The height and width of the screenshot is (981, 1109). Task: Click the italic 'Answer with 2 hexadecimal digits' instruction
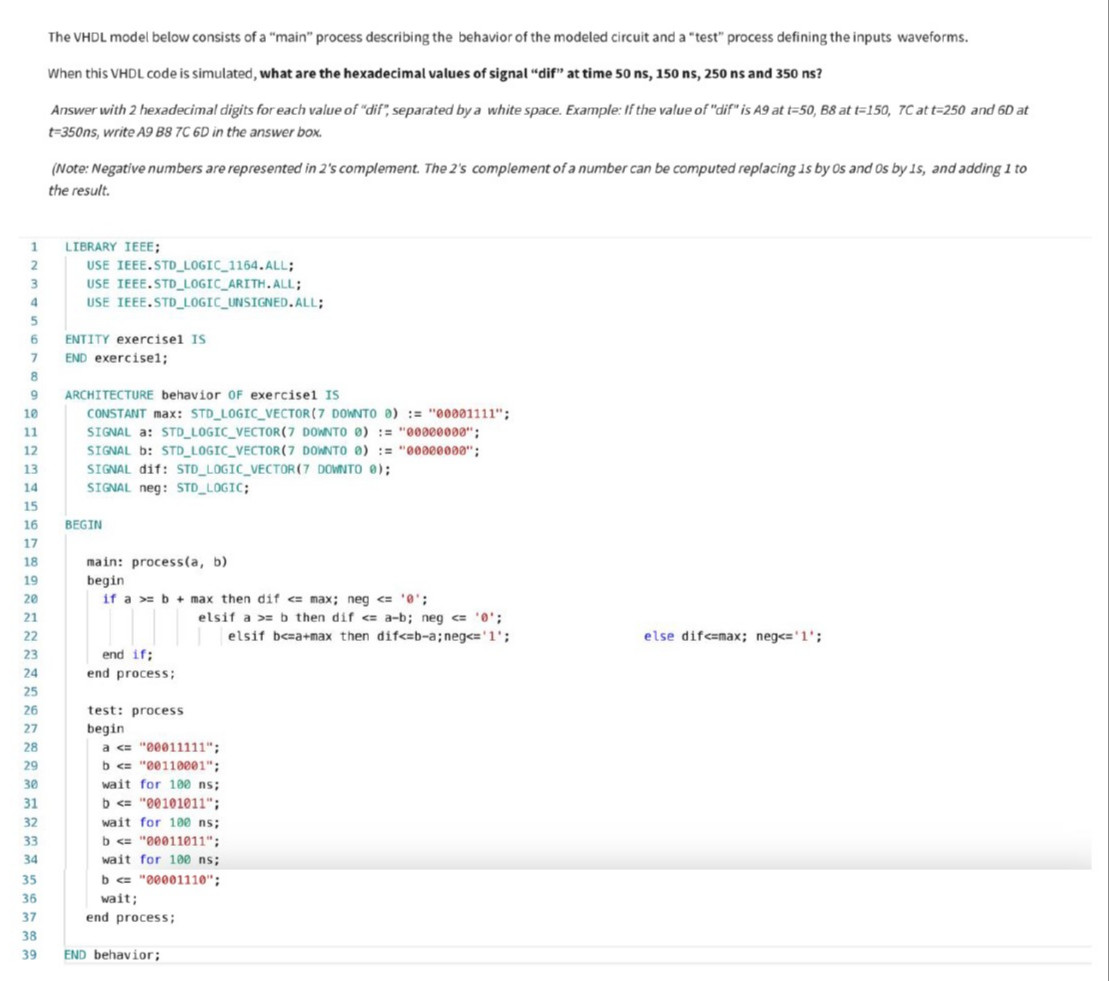click(x=539, y=121)
